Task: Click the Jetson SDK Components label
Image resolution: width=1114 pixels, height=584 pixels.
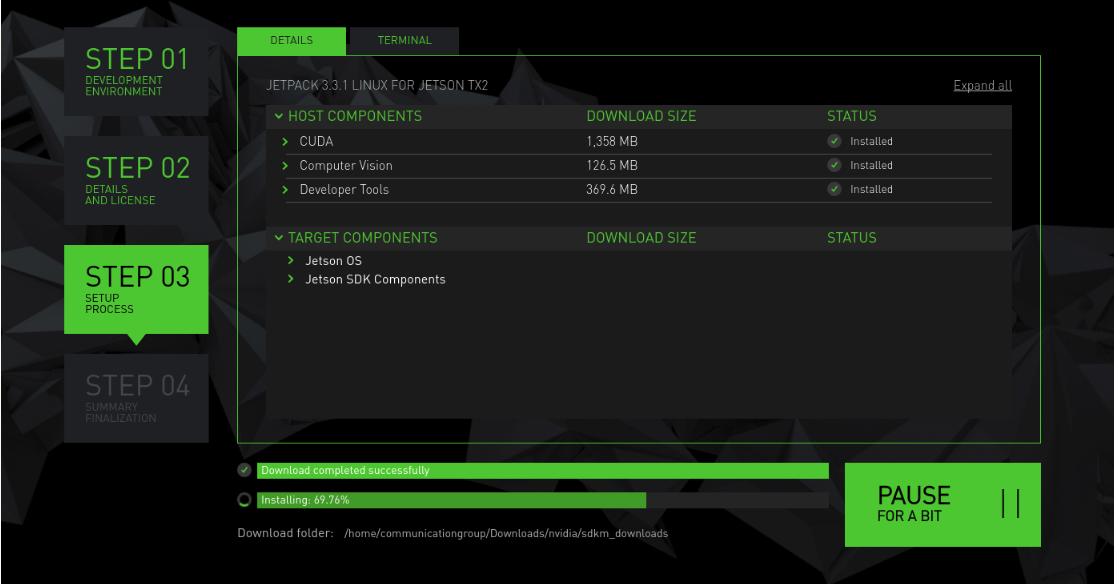Action: [375, 280]
